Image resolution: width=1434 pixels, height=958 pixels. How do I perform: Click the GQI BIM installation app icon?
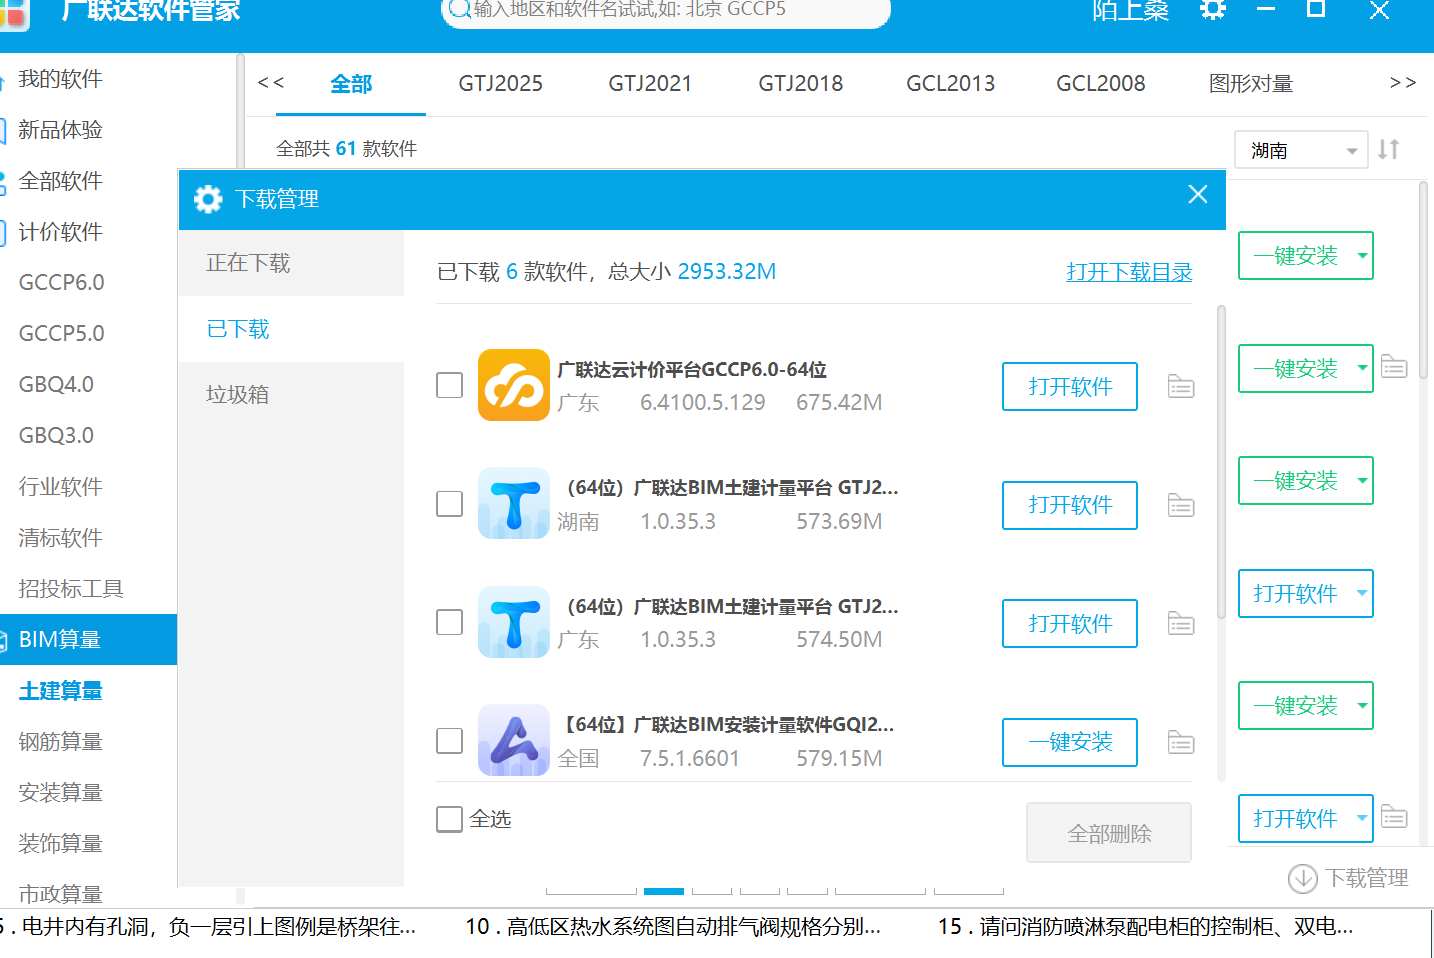[x=514, y=740]
